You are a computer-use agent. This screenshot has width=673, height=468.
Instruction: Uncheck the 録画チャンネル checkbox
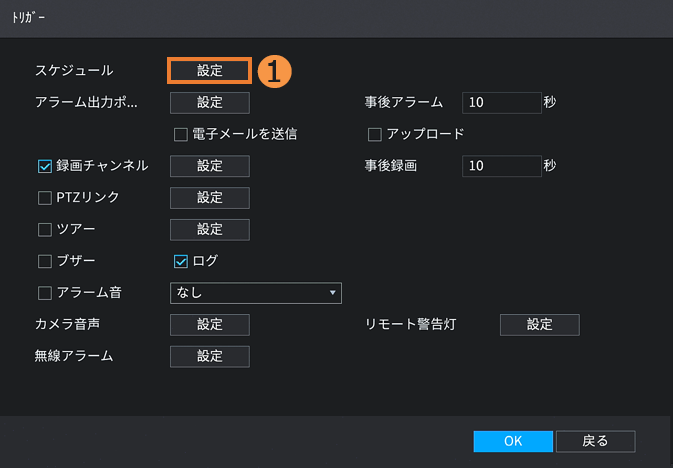point(44,166)
